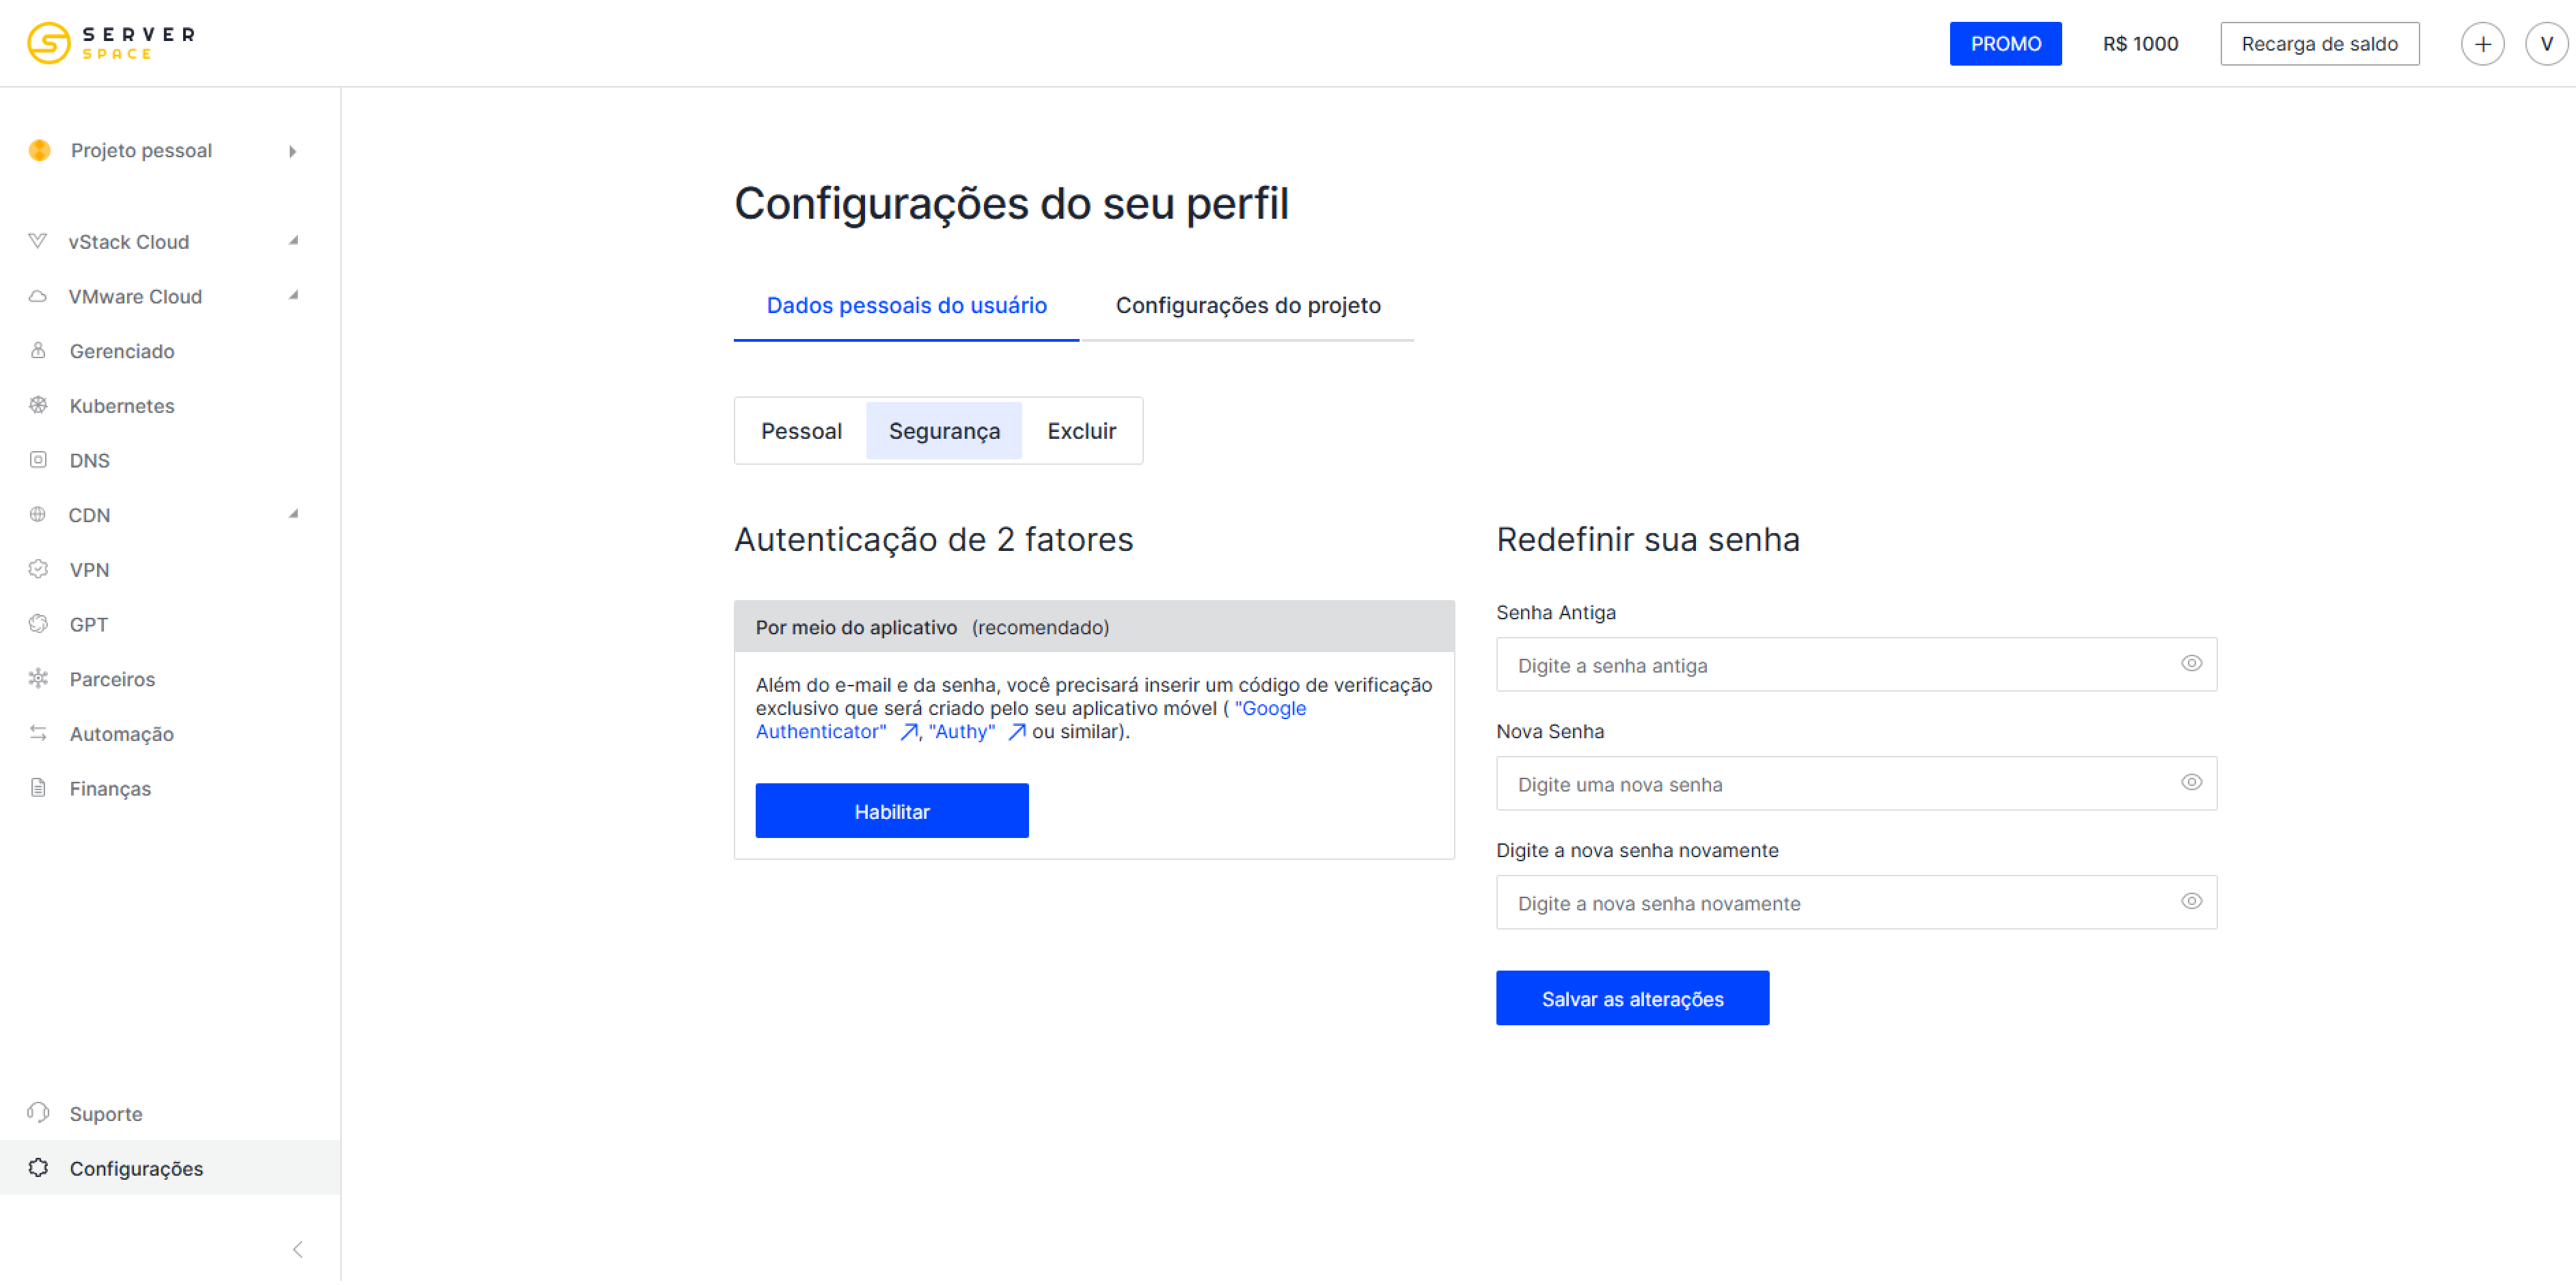
Task: Toggle visibility of Nova Senha field
Action: [x=2191, y=783]
